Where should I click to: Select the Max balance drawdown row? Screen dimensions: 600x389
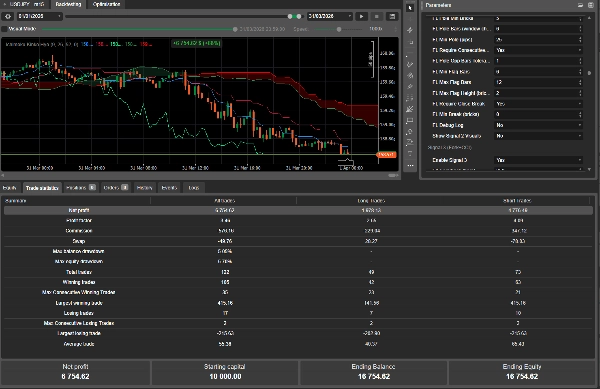click(x=298, y=251)
